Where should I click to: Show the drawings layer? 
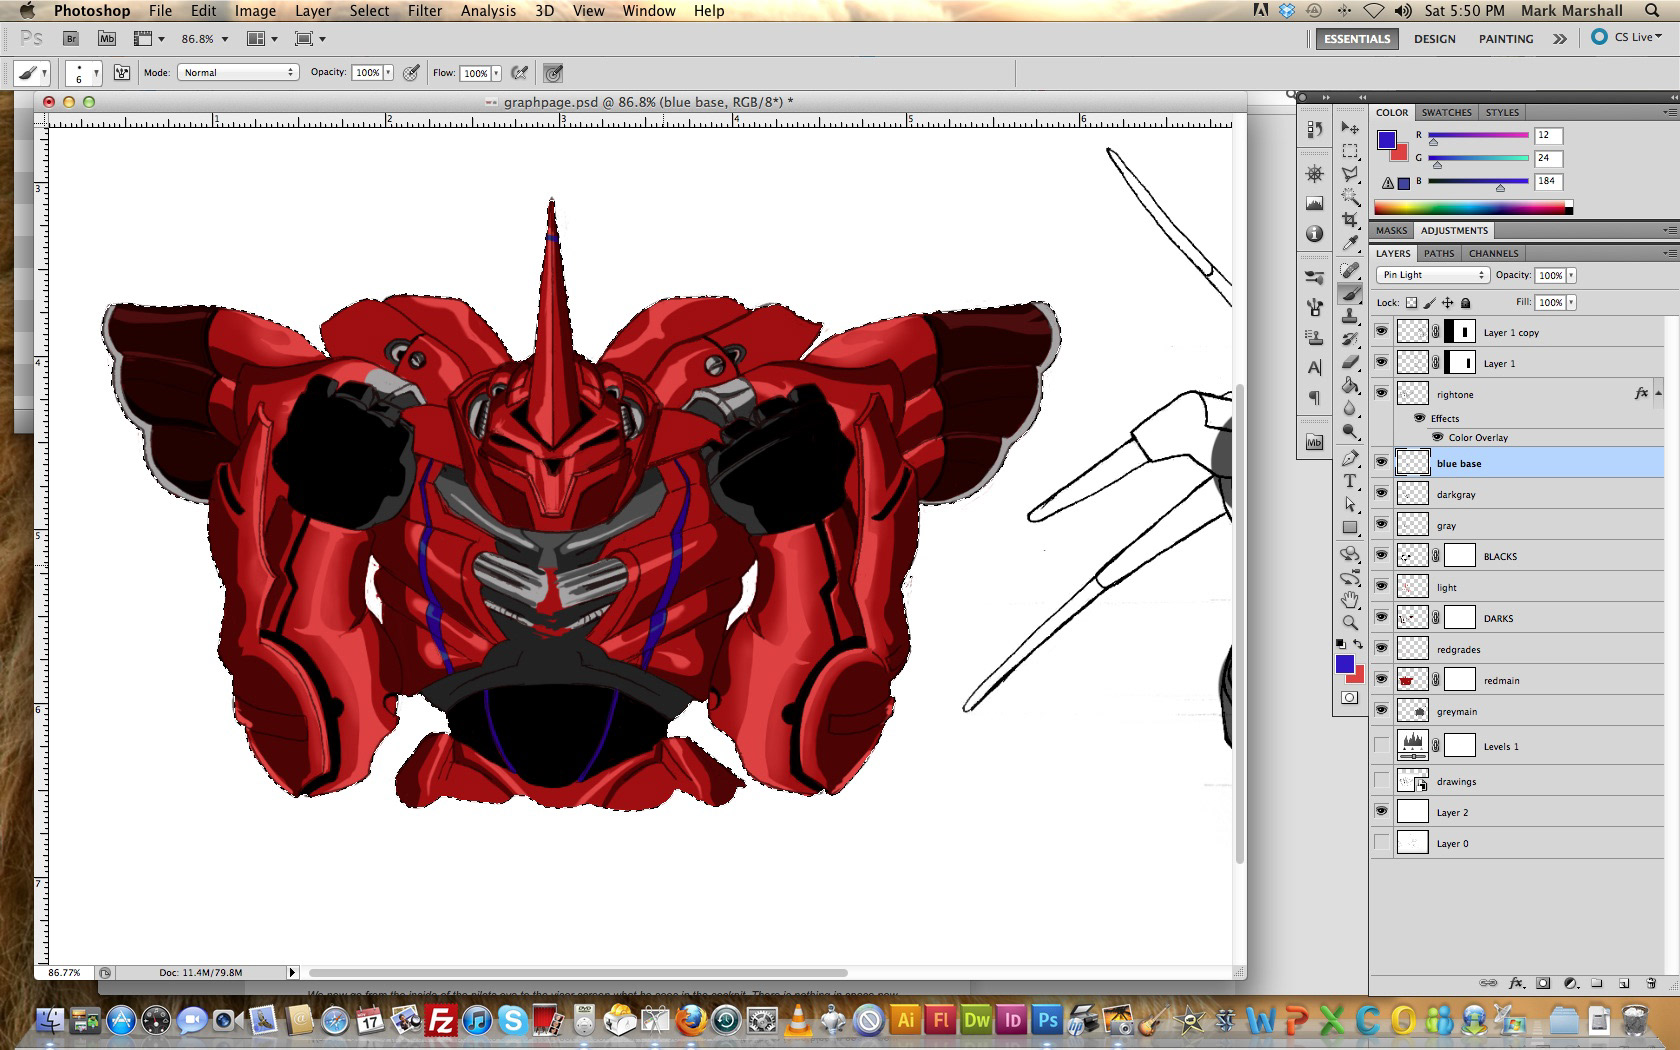1381,780
